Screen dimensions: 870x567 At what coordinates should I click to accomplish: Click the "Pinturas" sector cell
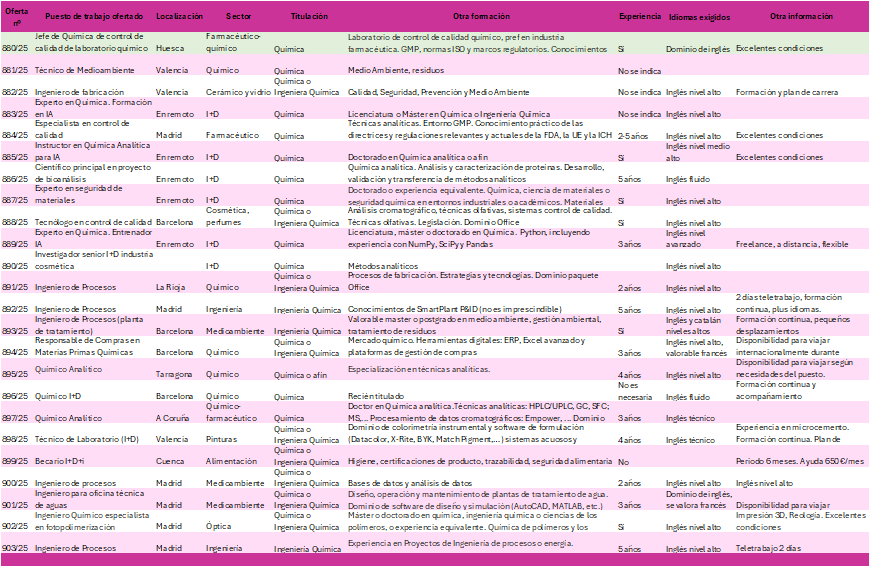click(x=222, y=439)
